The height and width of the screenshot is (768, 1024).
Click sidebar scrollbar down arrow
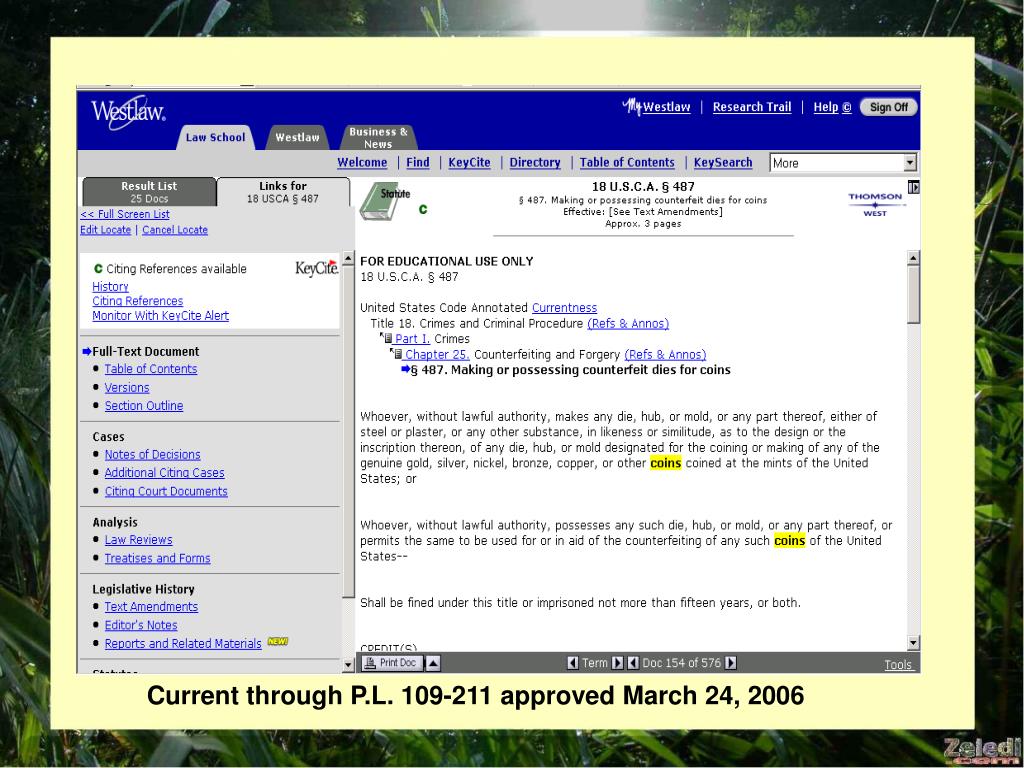tap(349, 665)
